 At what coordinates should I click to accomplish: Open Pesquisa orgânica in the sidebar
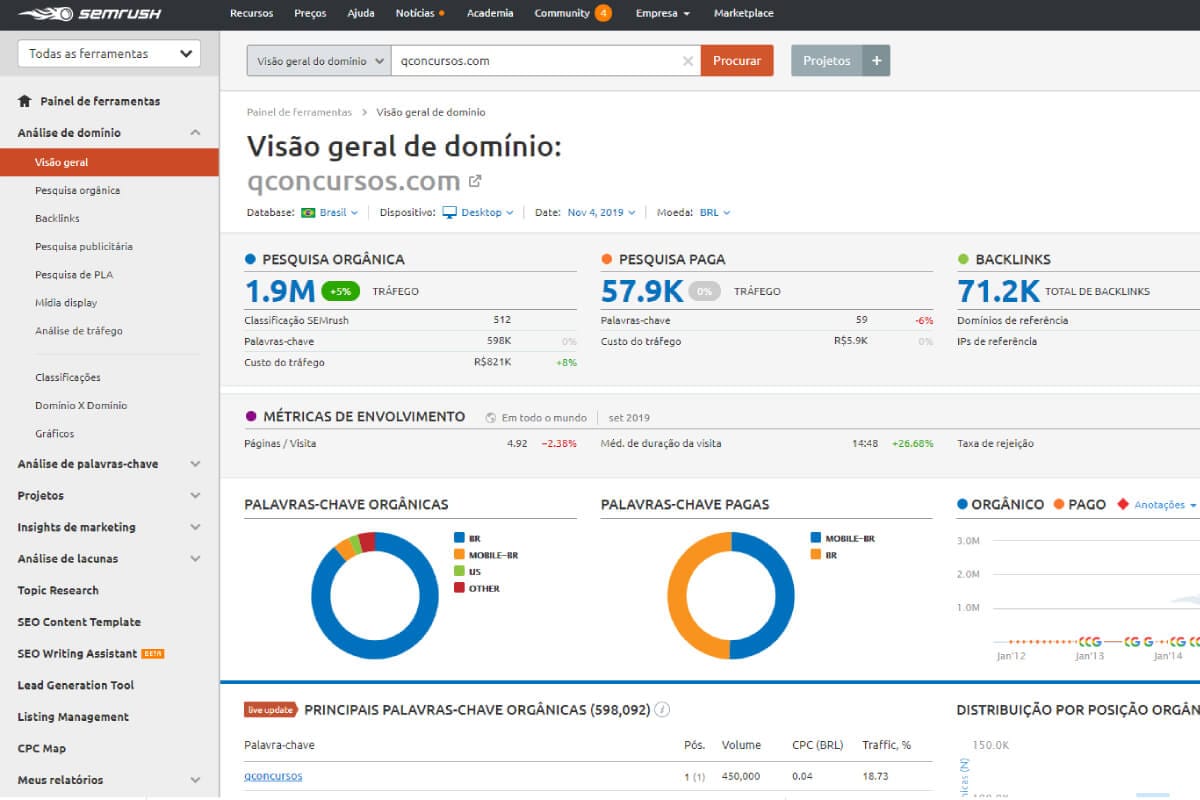point(77,190)
